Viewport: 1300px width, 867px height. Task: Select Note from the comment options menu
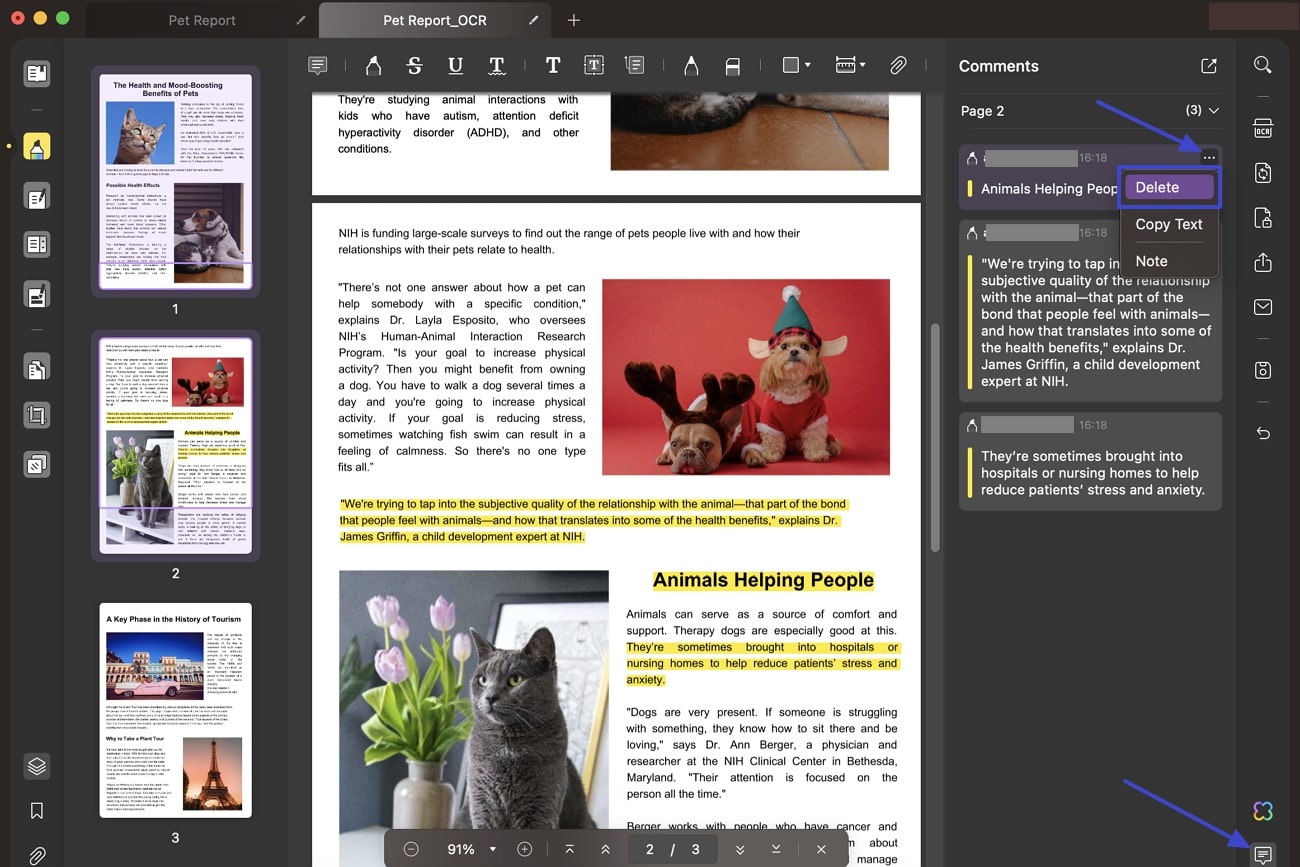[x=1151, y=261]
